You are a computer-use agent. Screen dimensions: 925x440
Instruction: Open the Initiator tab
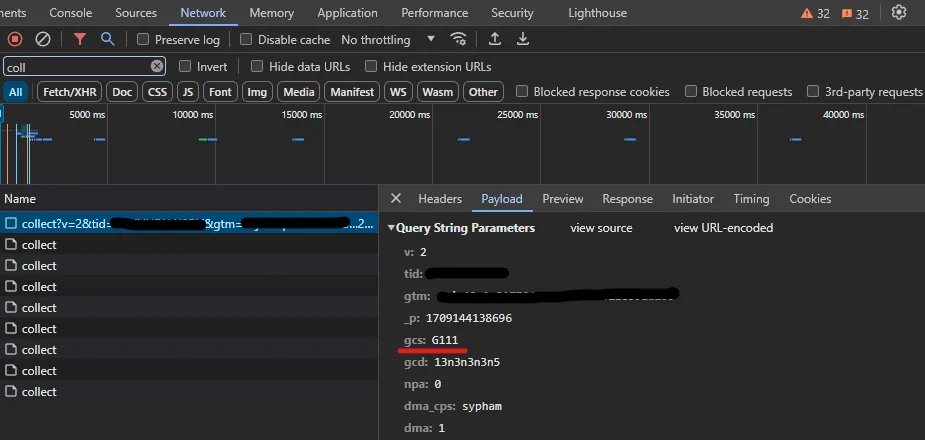(693, 199)
